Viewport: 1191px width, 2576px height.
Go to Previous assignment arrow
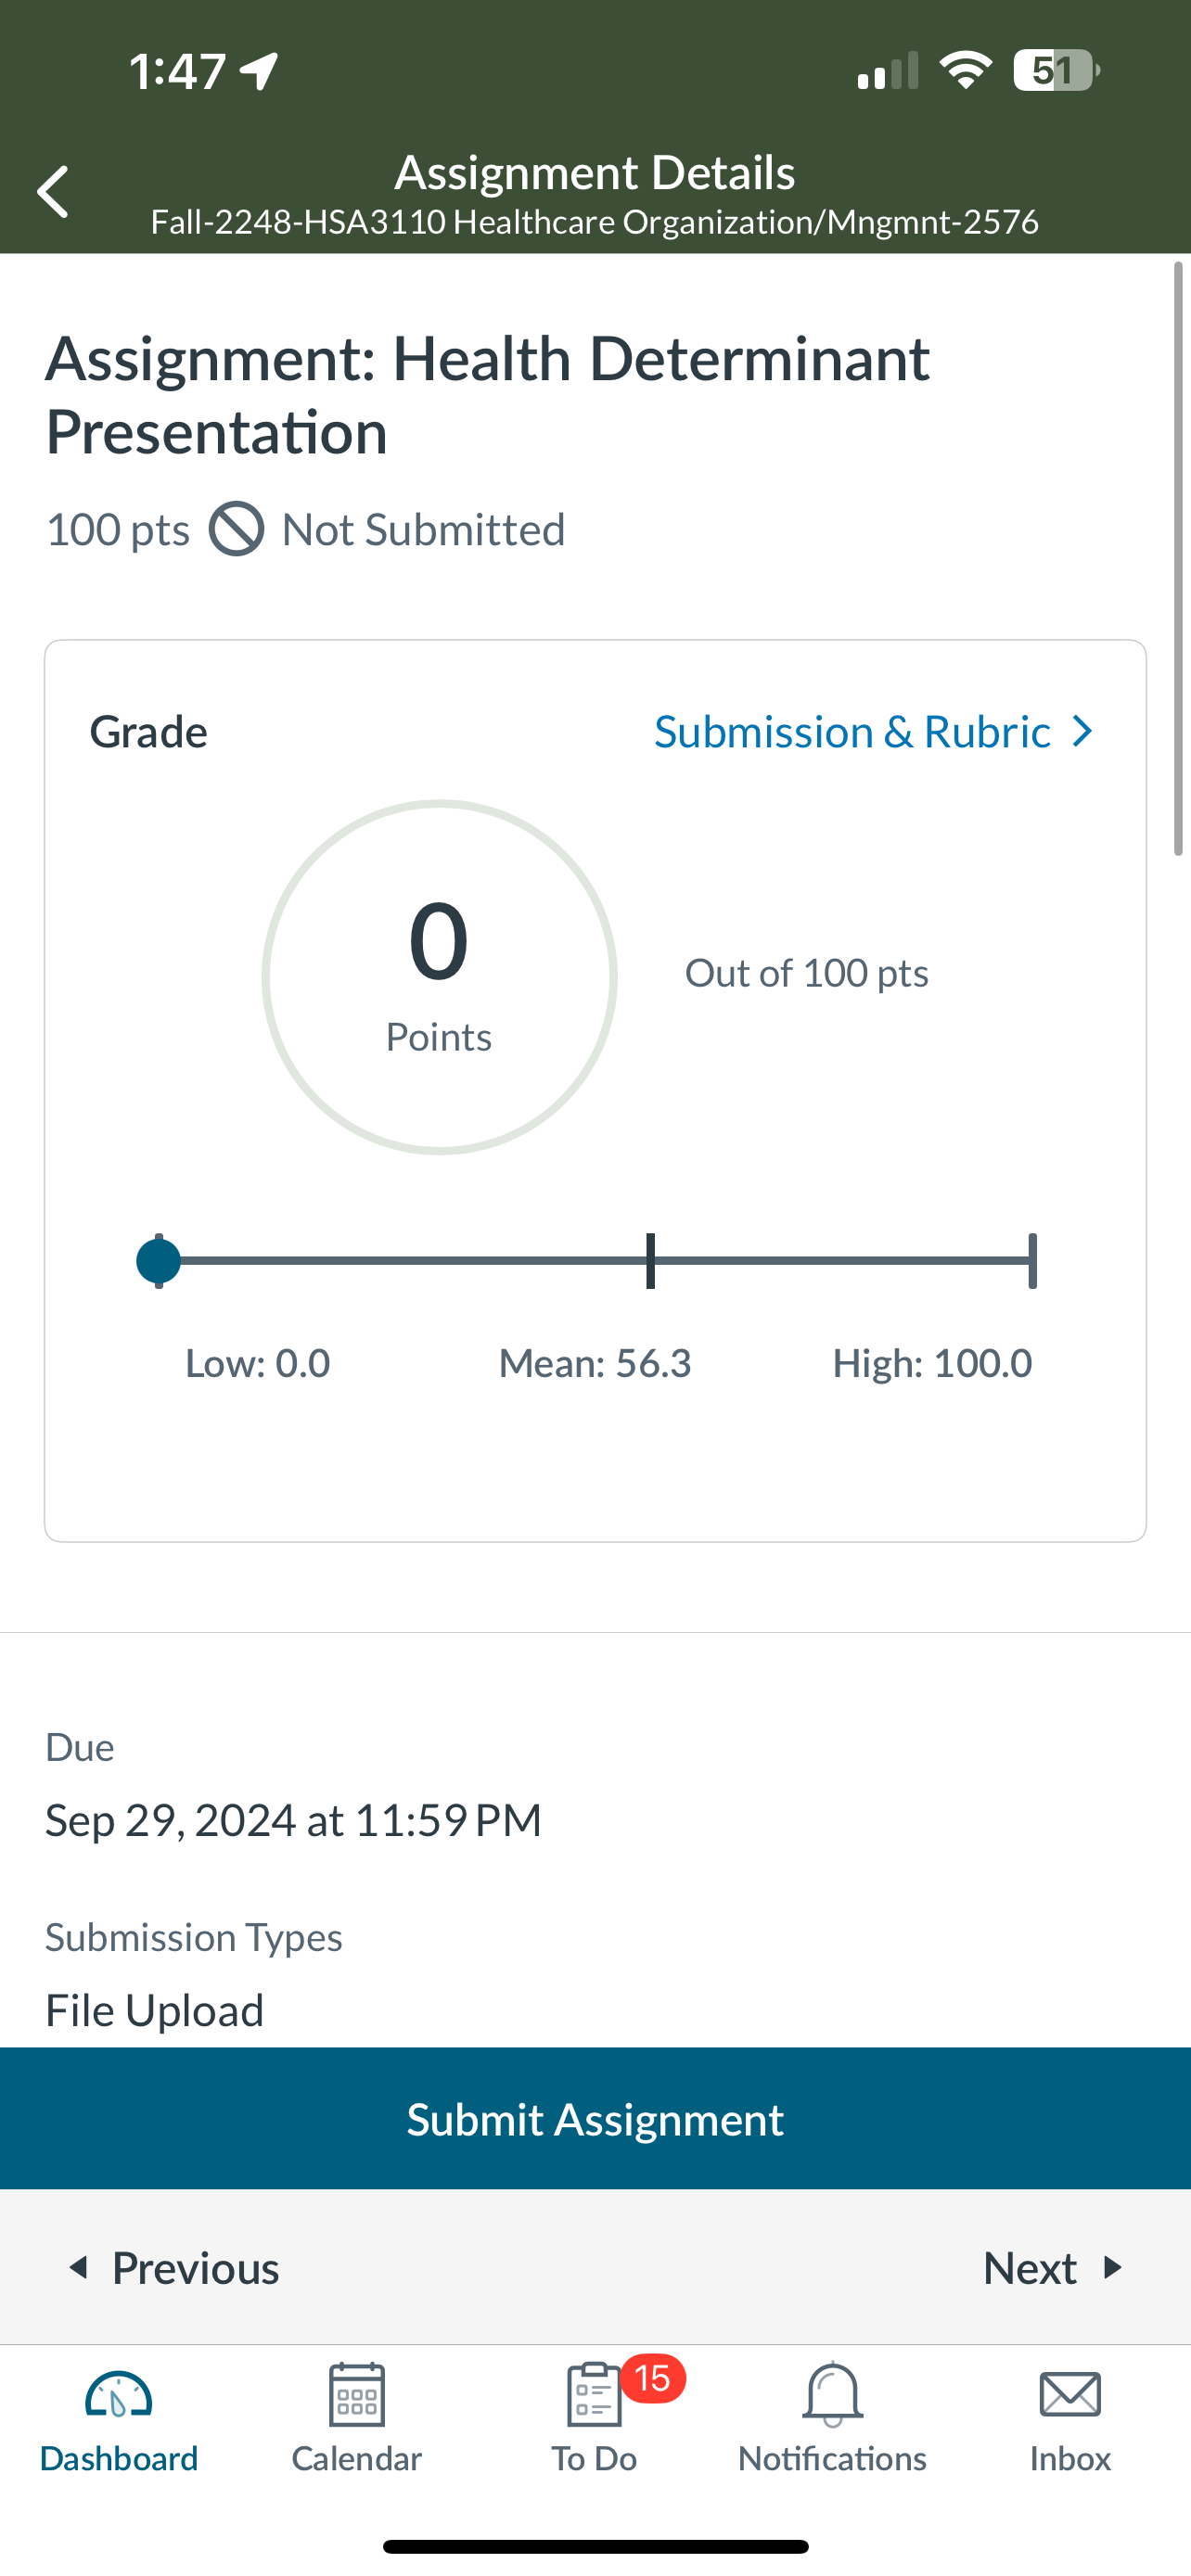[78, 2267]
